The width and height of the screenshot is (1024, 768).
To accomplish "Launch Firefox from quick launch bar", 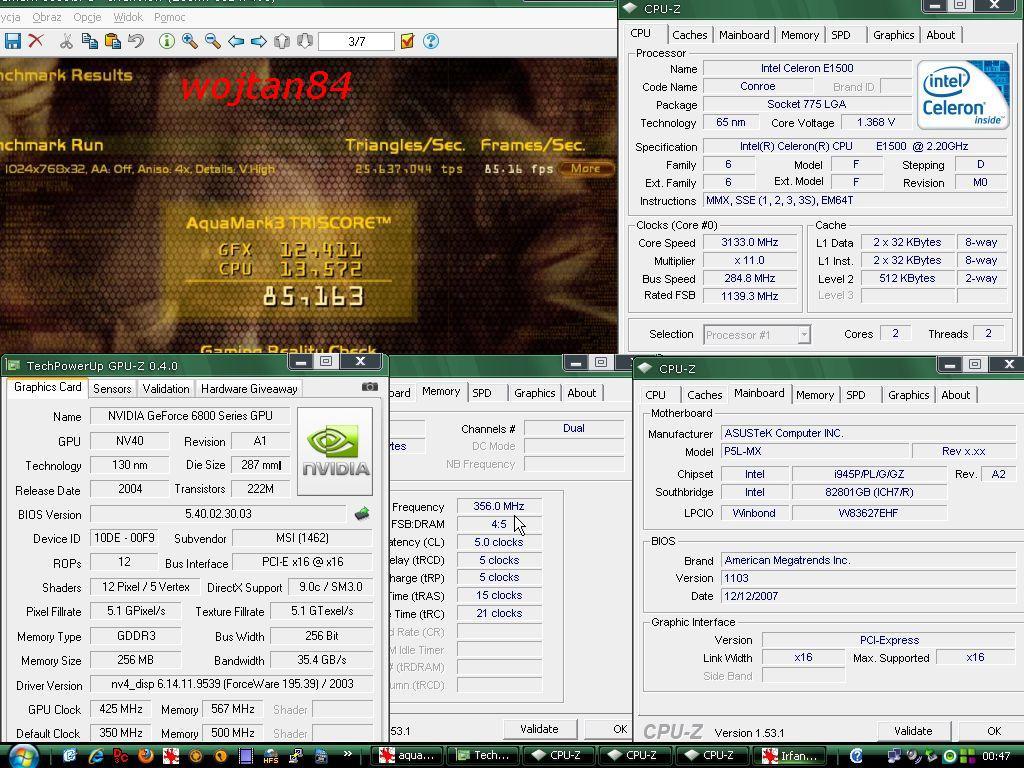I will pyautogui.click(x=145, y=756).
